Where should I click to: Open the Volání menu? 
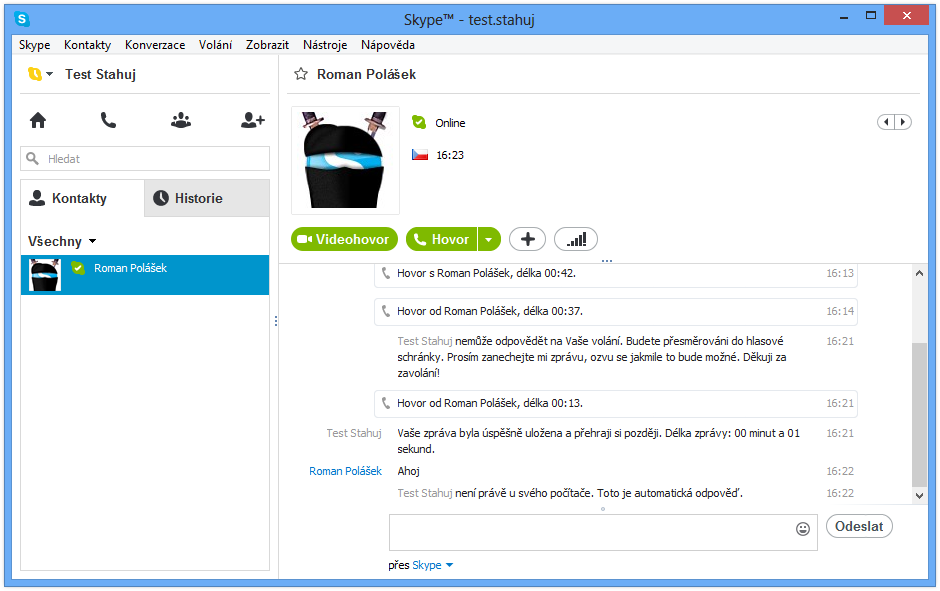(x=215, y=45)
